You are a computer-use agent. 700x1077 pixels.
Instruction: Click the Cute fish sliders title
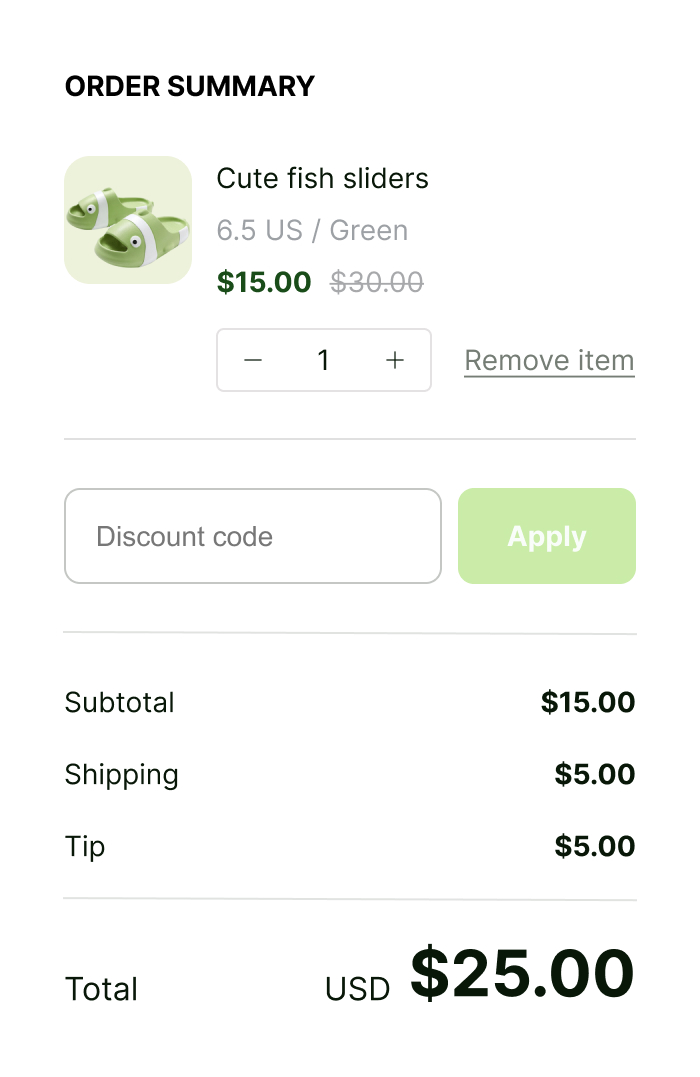[322, 179]
